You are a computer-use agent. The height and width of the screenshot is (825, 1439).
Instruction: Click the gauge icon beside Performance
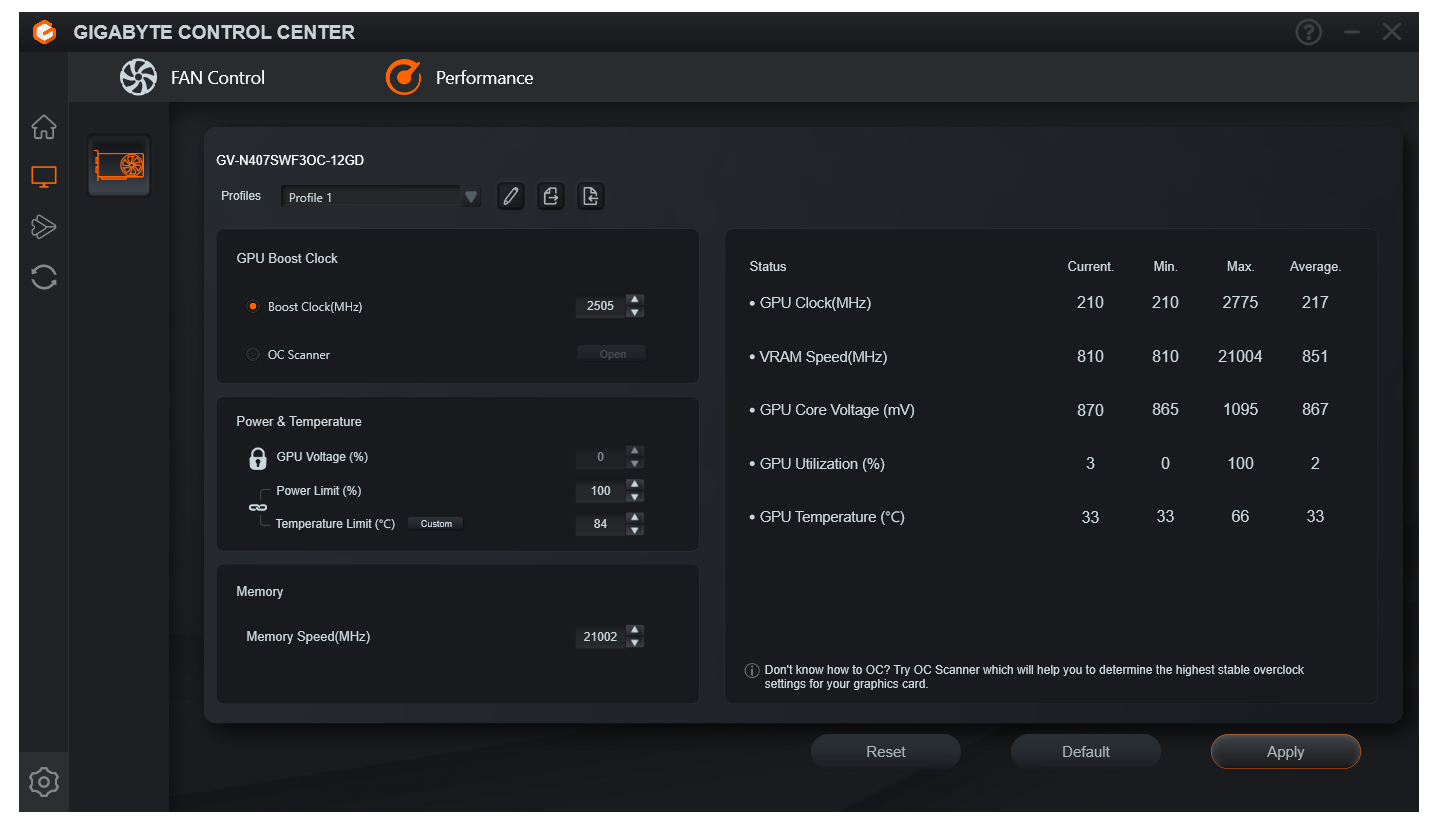(403, 77)
